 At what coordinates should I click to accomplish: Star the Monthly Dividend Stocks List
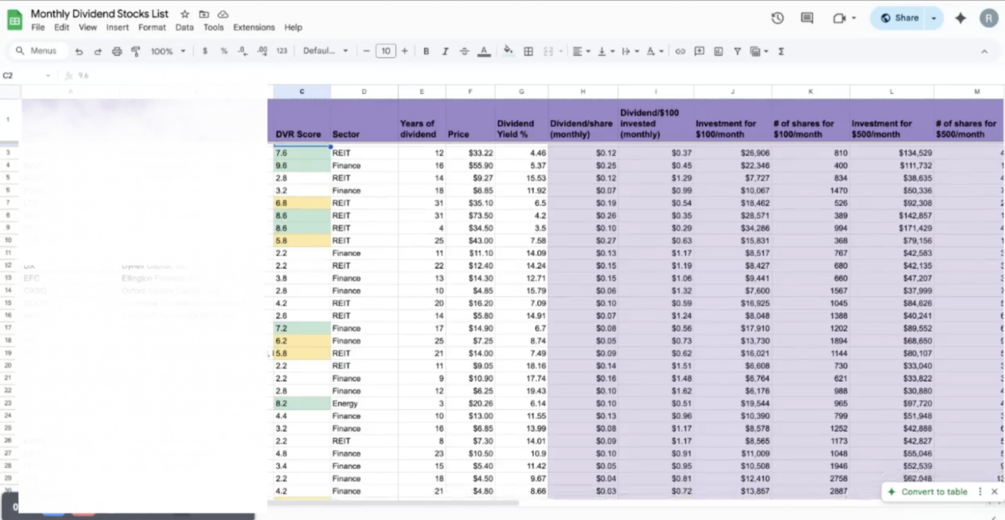tap(185, 14)
